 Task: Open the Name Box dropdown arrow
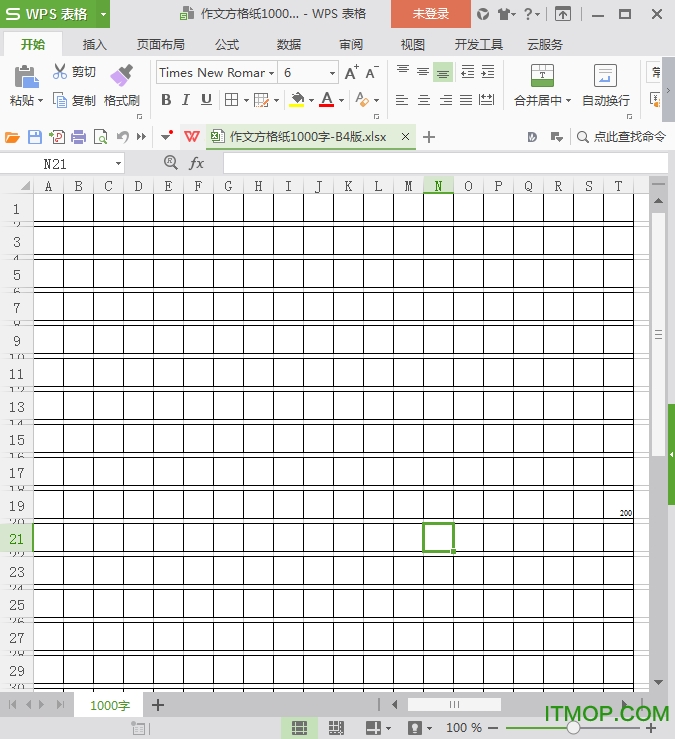(x=119, y=164)
